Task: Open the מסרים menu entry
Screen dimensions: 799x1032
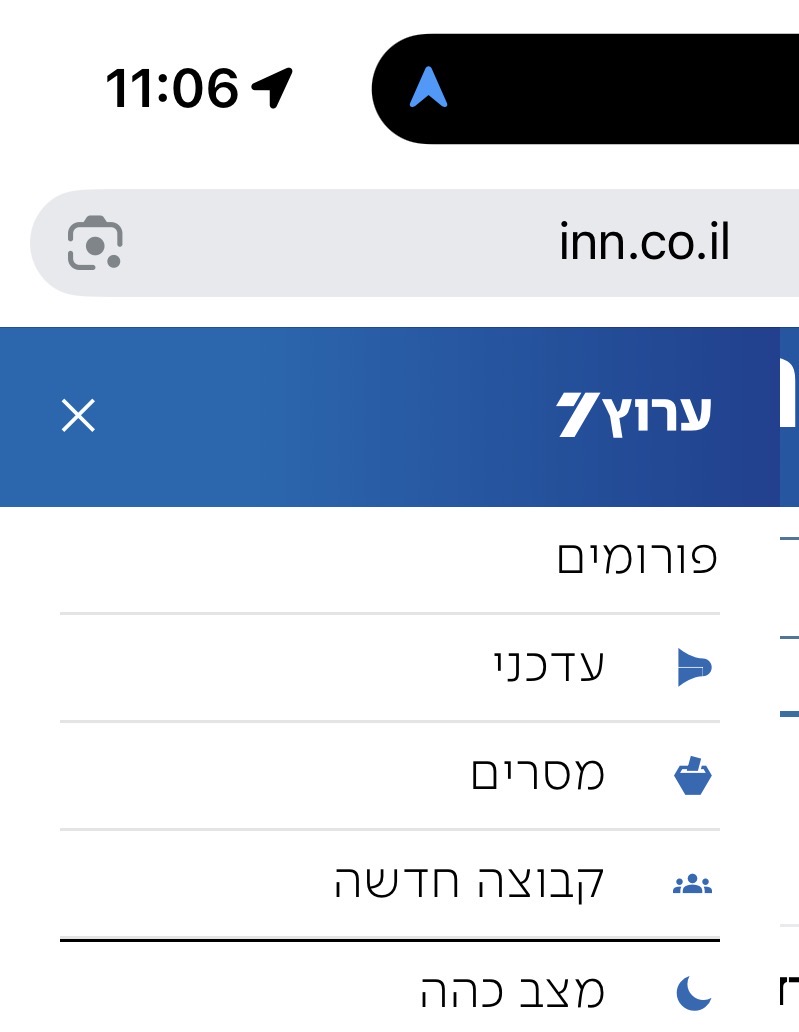Action: (538, 775)
